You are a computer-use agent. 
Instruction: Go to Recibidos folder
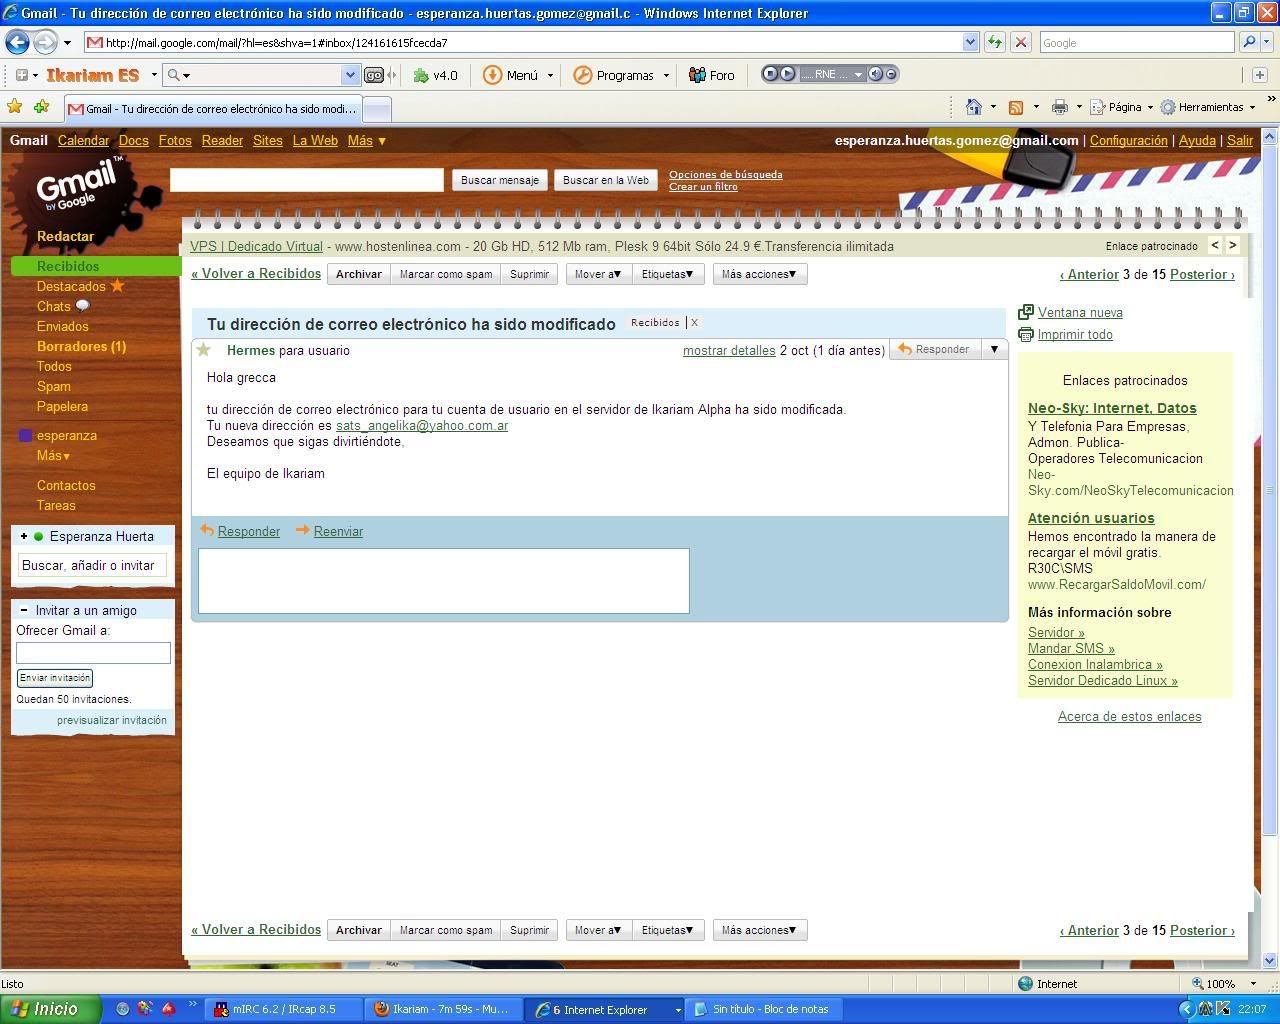pos(68,266)
